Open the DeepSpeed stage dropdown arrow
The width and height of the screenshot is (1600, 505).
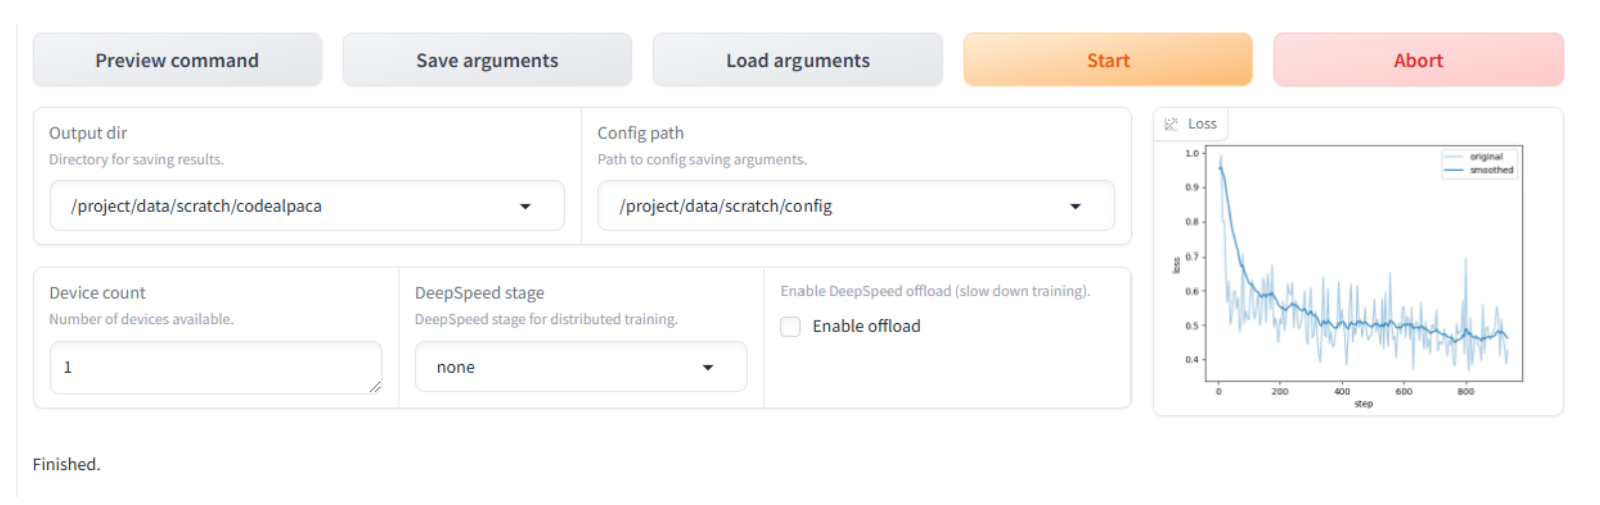[x=708, y=368]
